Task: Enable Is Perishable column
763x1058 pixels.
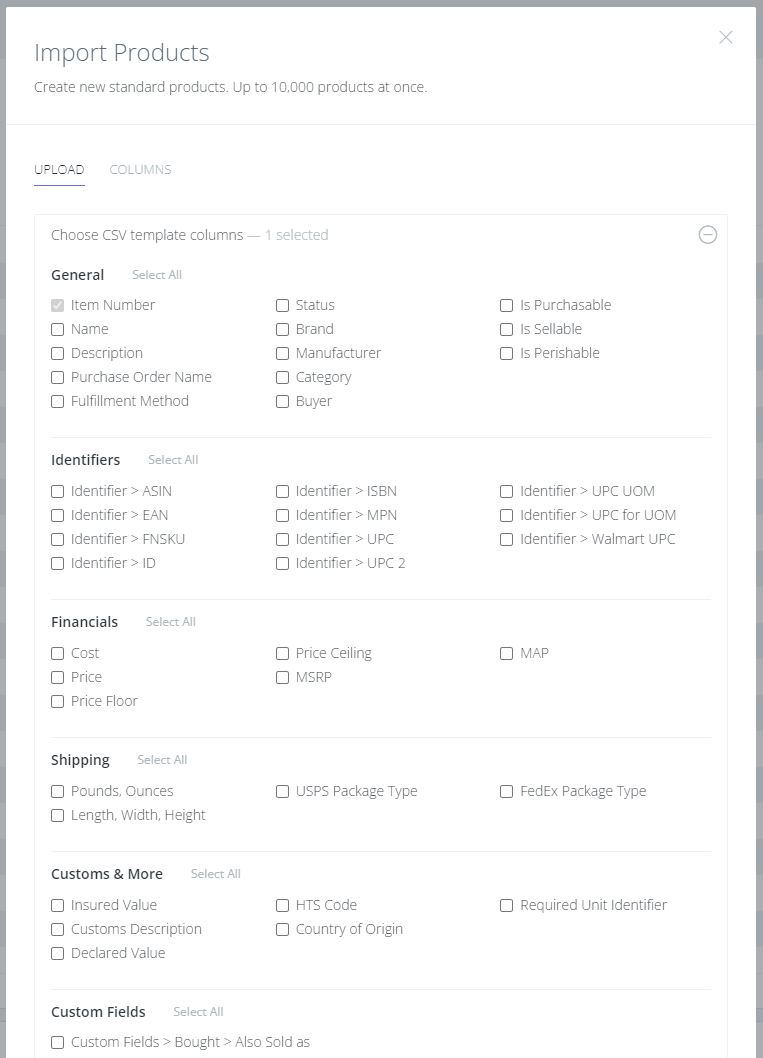Action: (507, 354)
